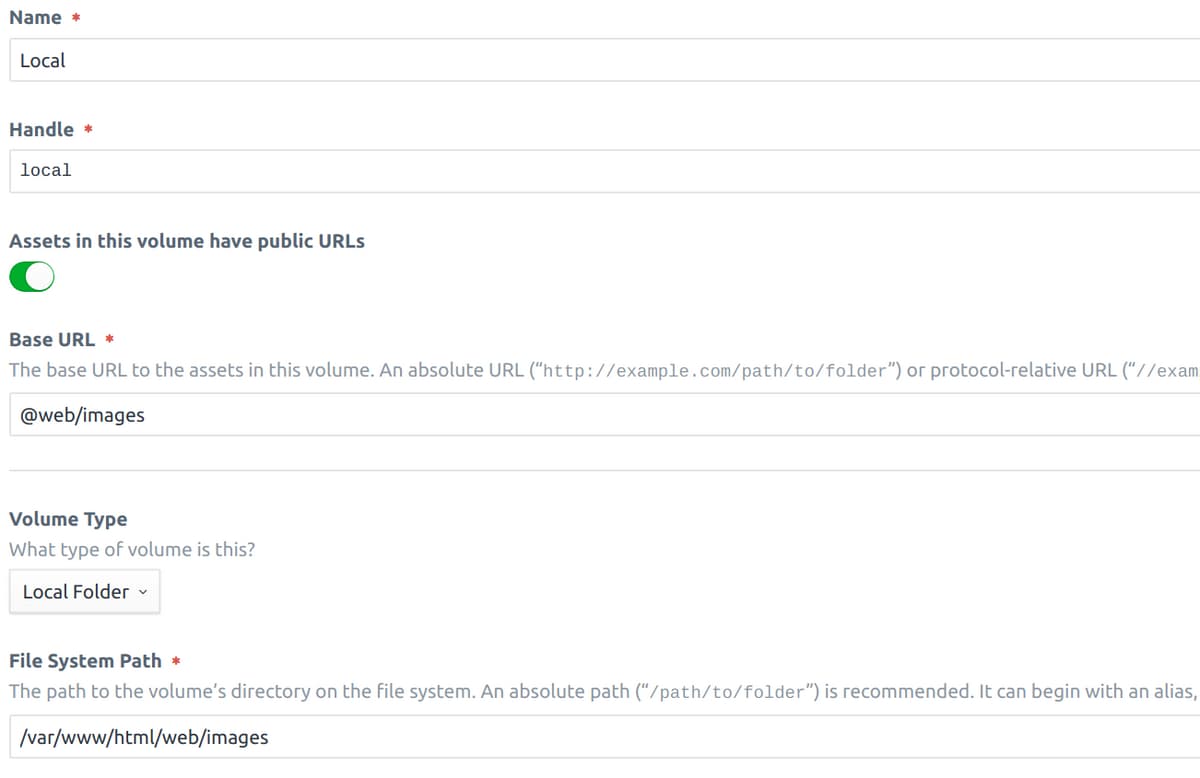Click the red asterisk beside Name
1200x778 pixels.
(75, 18)
